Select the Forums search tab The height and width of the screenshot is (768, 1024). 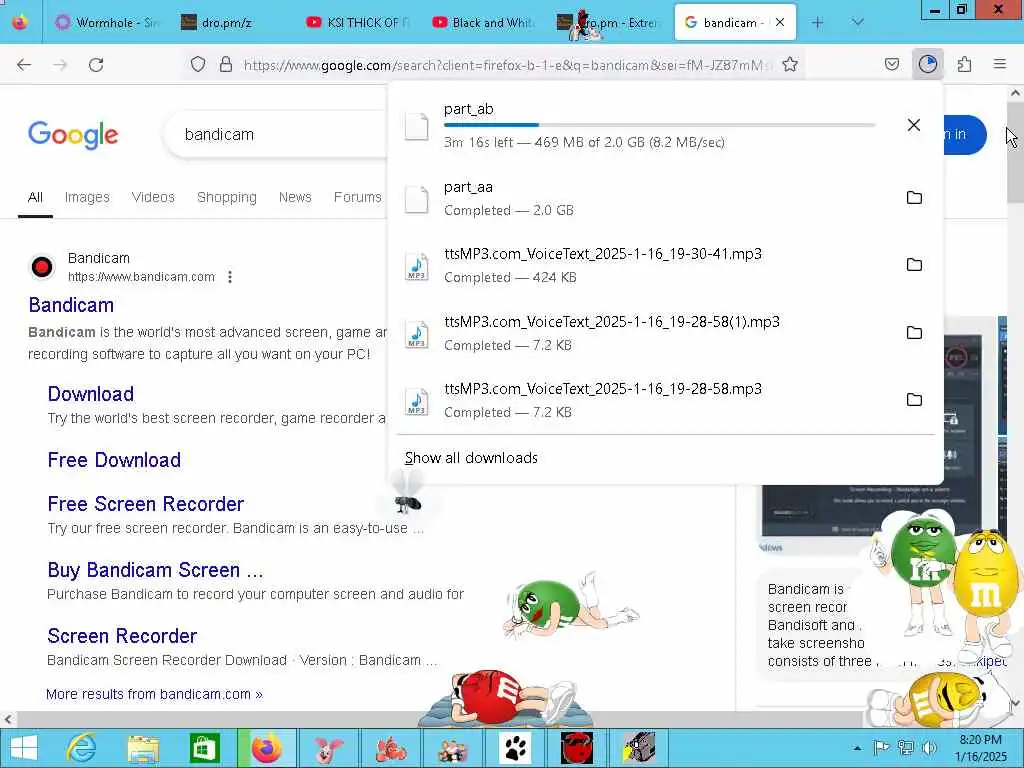pos(357,197)
